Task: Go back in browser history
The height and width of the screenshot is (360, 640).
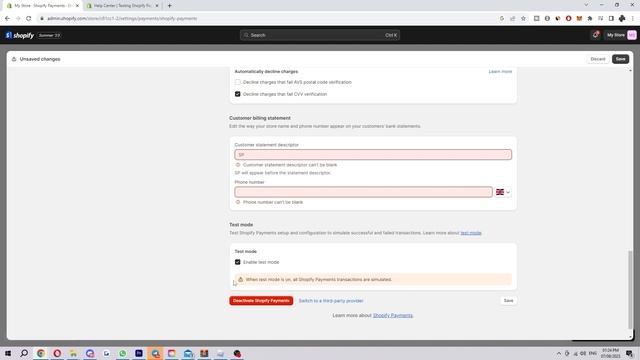Action: [x=7, y=18]
